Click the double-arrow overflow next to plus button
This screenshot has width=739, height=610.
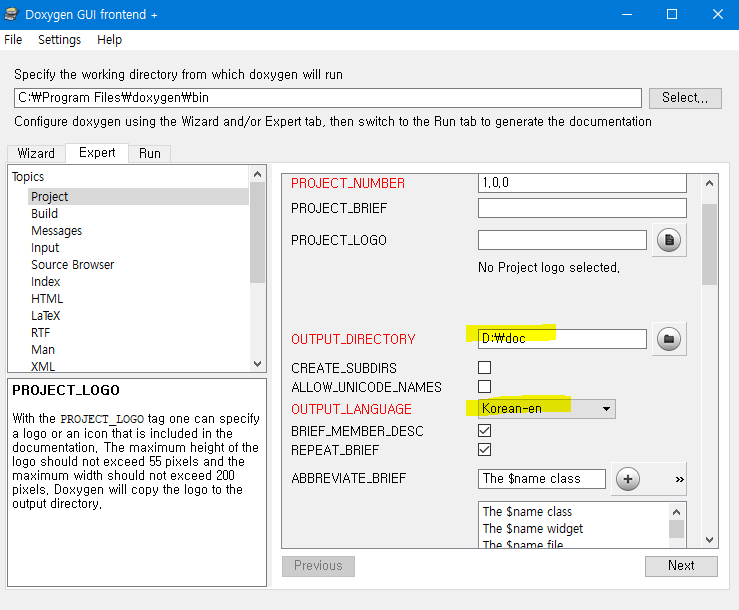click(679, 479)
